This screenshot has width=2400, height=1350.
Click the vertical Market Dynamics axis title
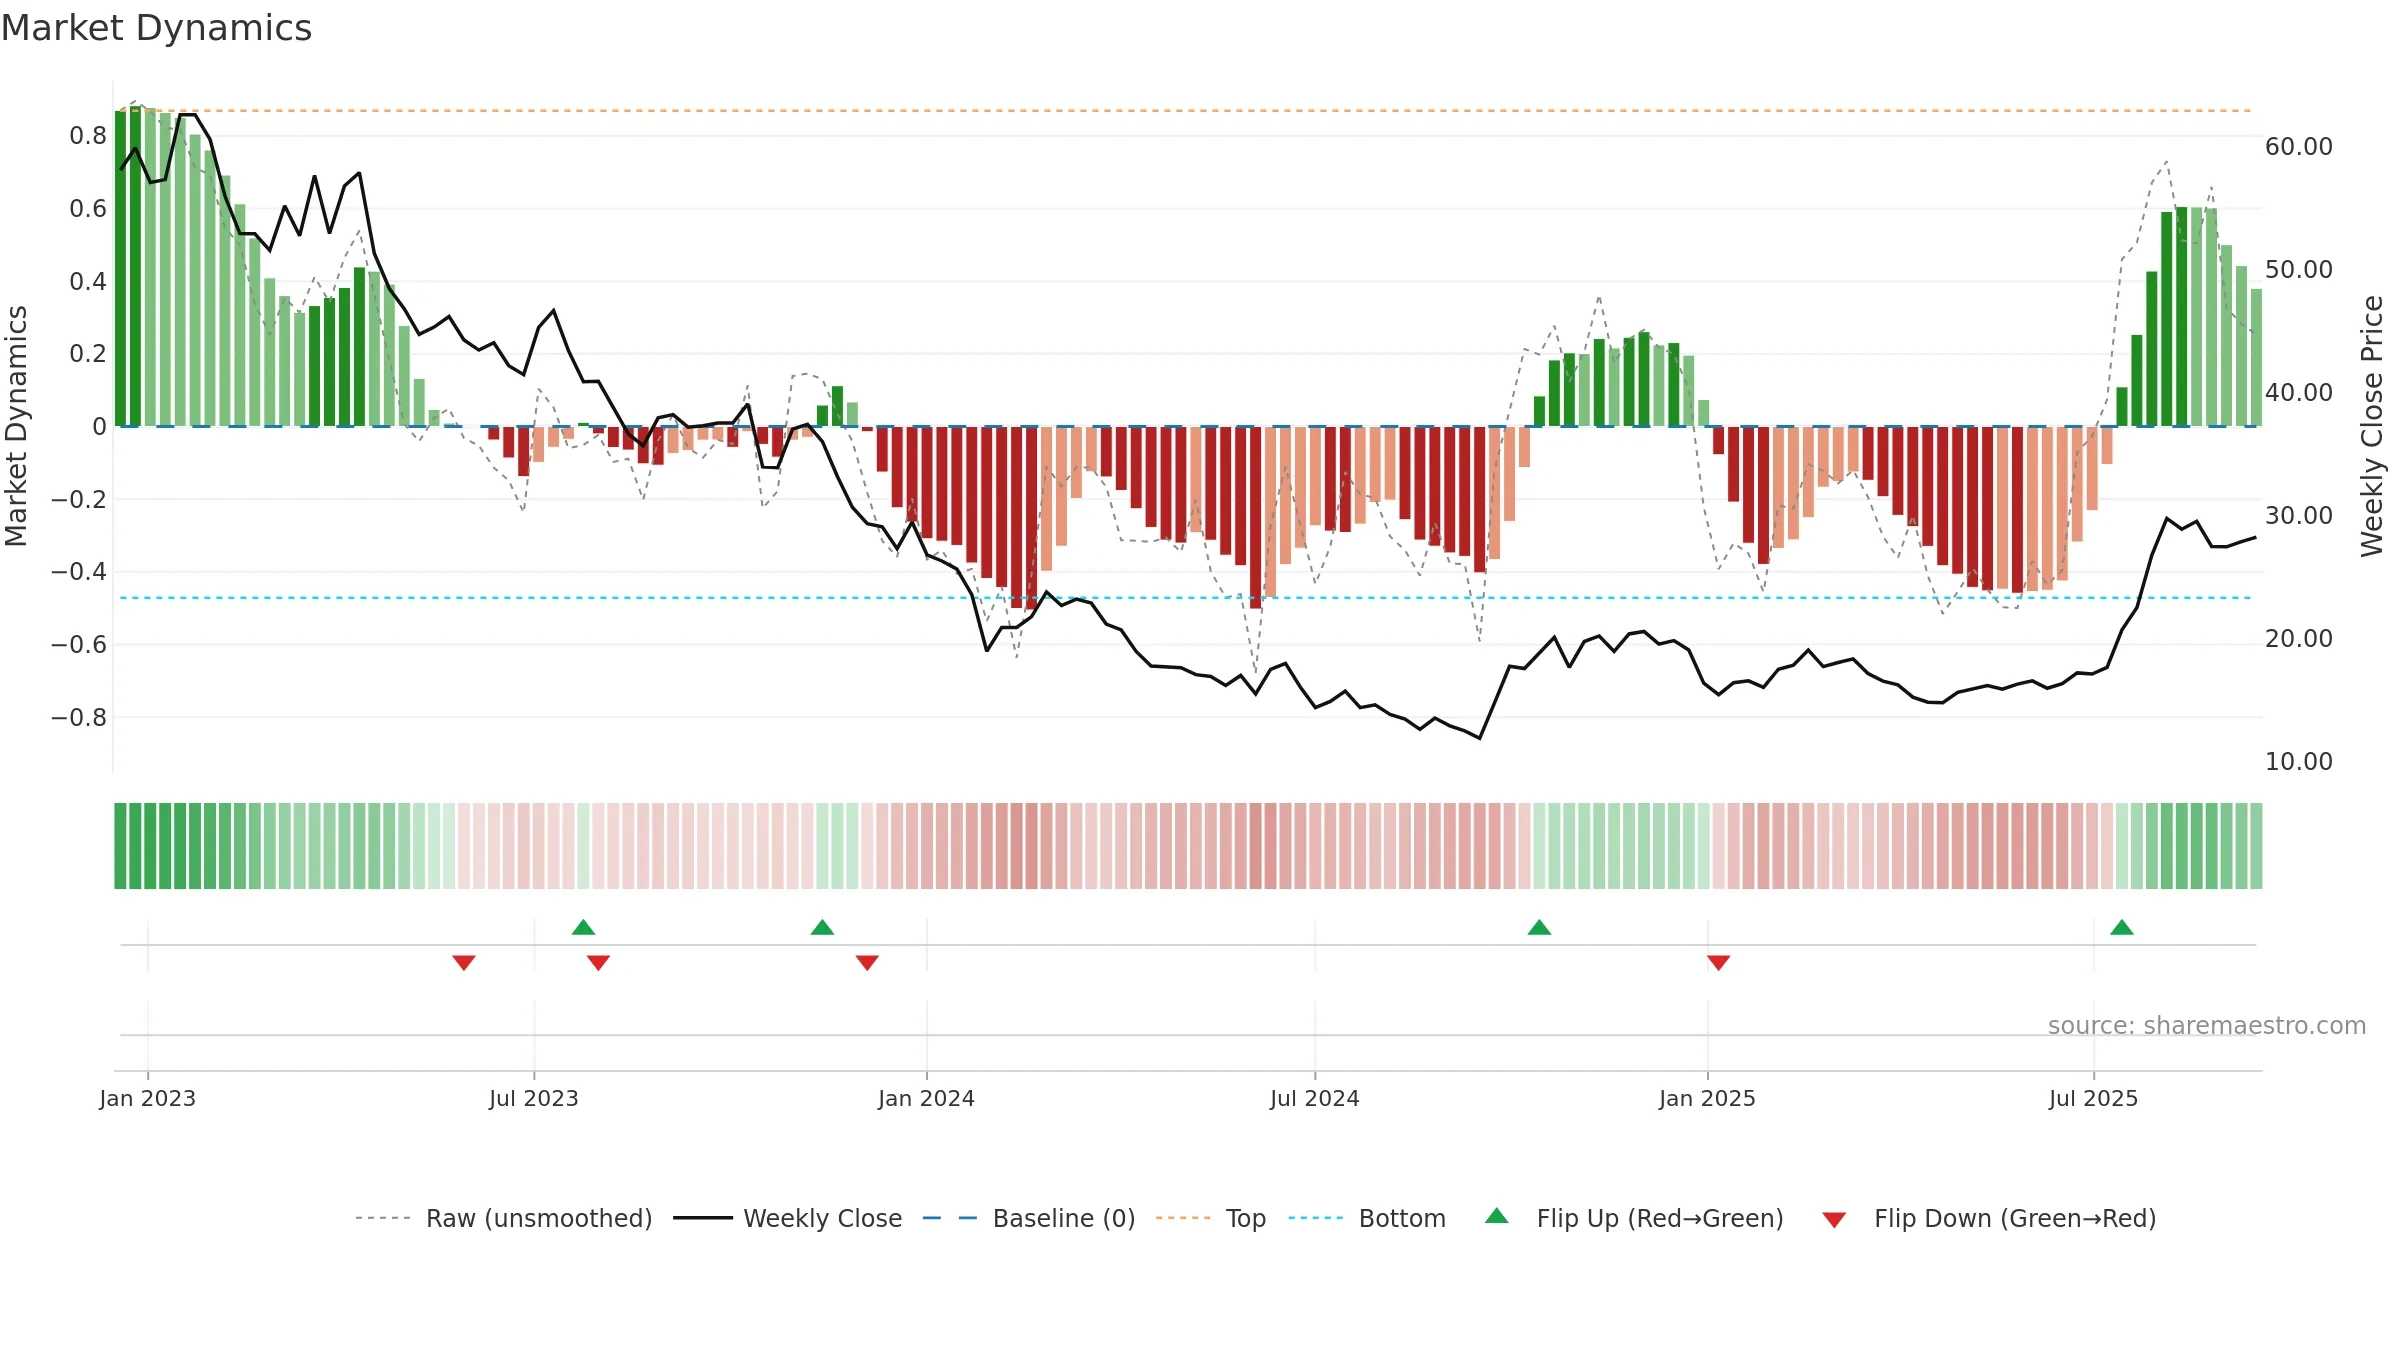16,426
